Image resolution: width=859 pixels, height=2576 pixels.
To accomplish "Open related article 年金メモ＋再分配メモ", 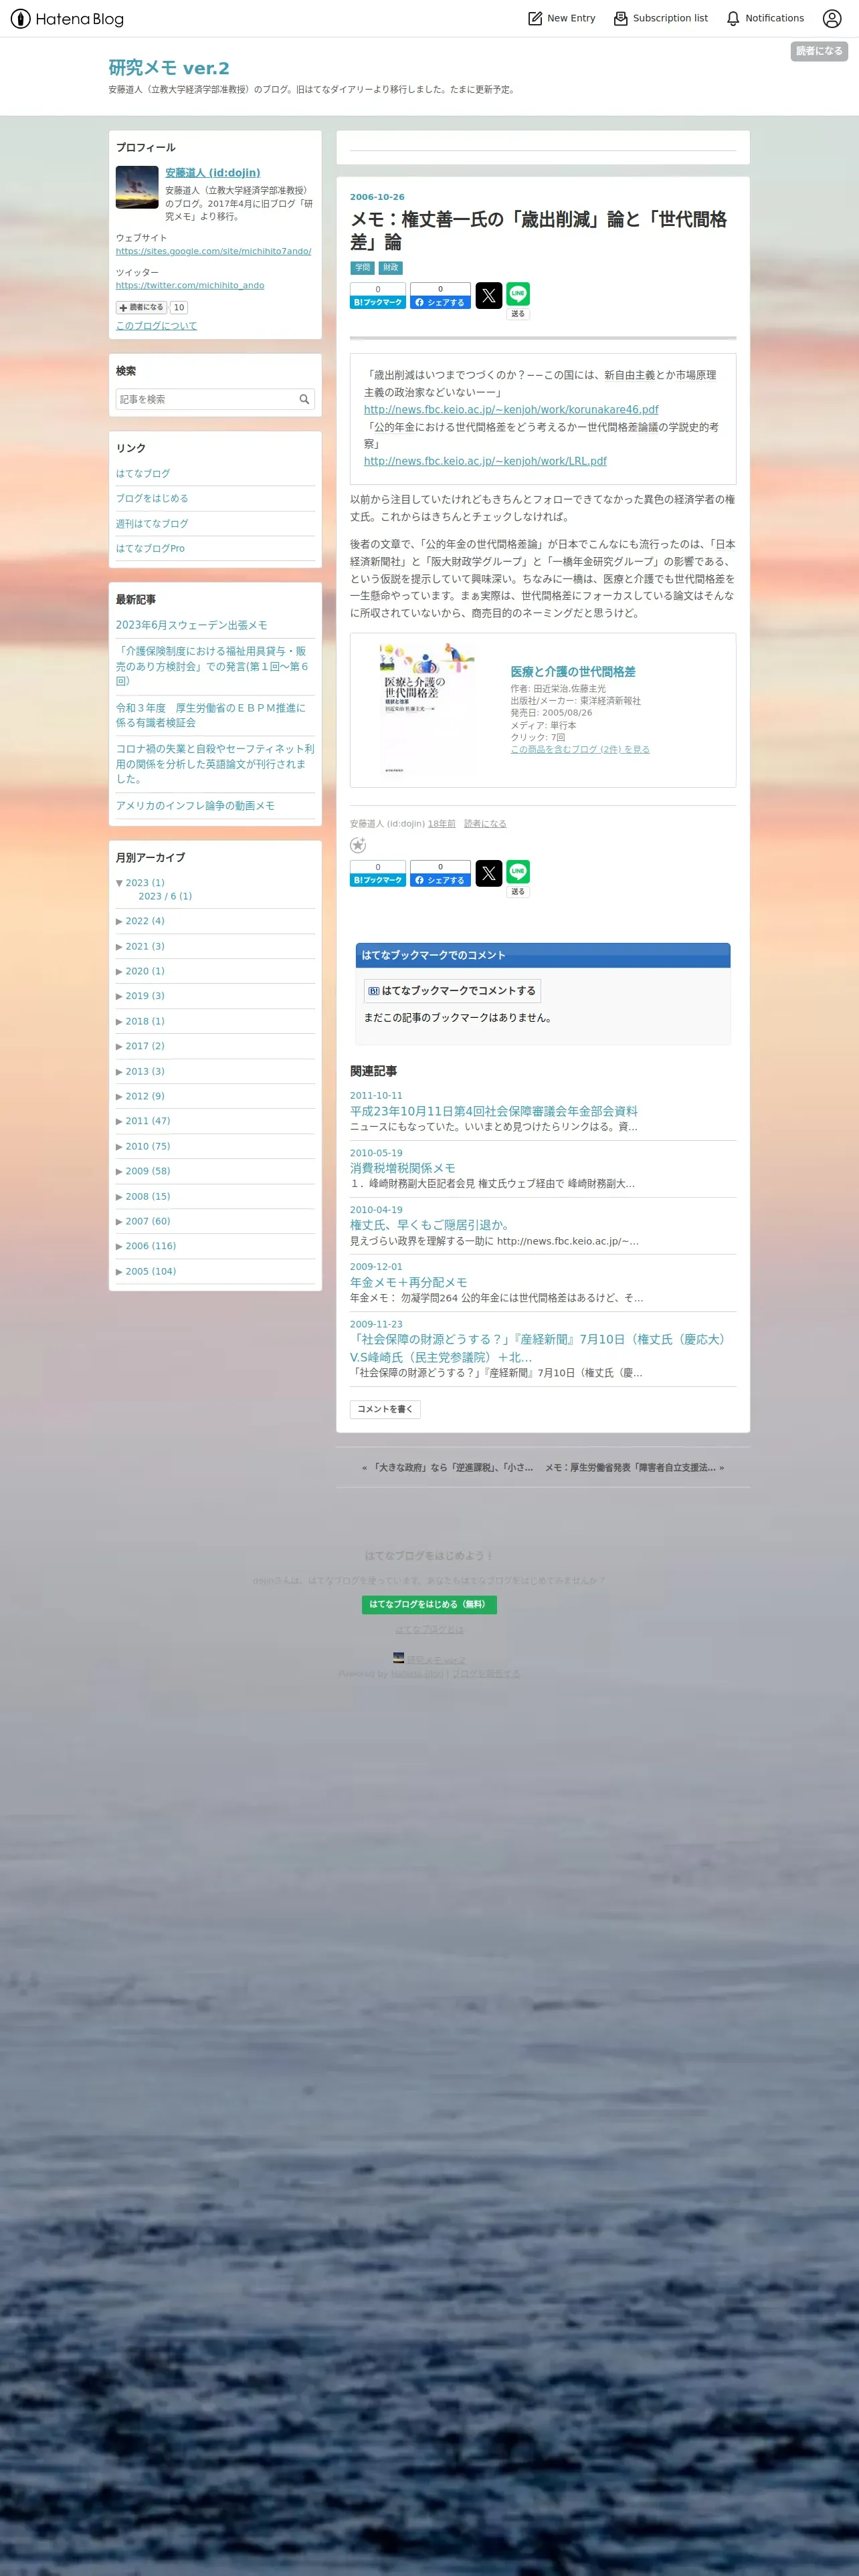I will coord(408,1282).
